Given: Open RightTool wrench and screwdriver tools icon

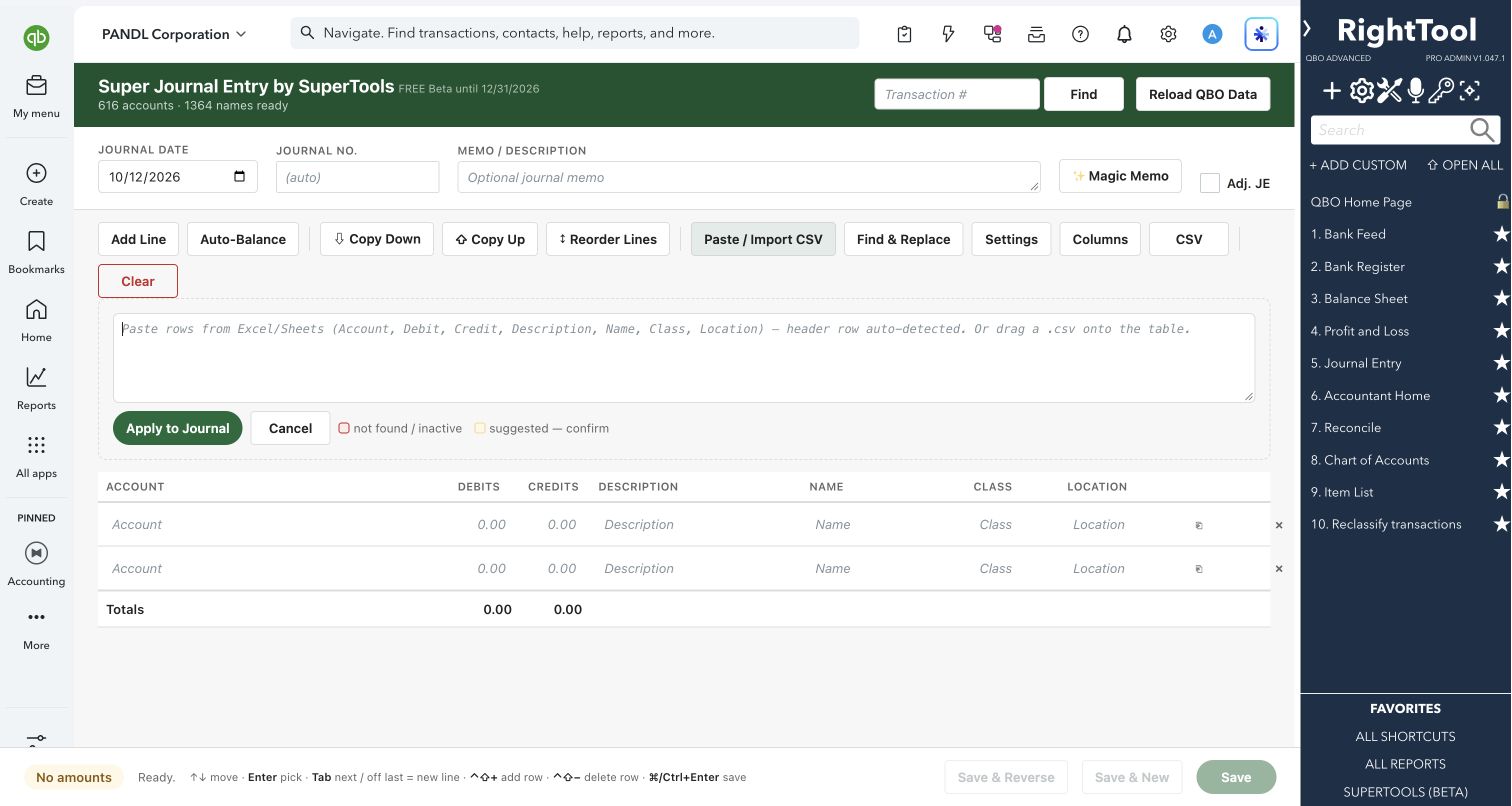Looking at the screenshot, I should coord(1389,92).
